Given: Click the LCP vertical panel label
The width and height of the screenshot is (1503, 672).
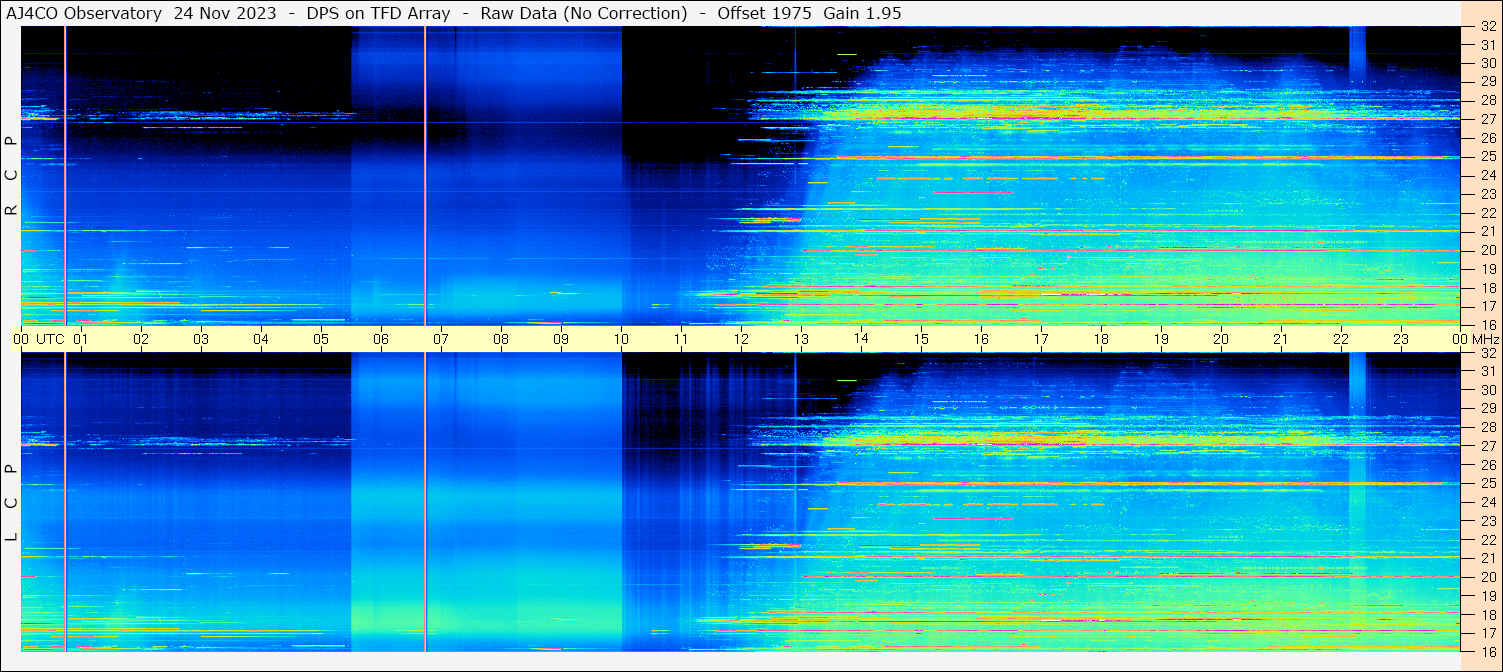Looking at the screenshot, I should pos(10,503).
